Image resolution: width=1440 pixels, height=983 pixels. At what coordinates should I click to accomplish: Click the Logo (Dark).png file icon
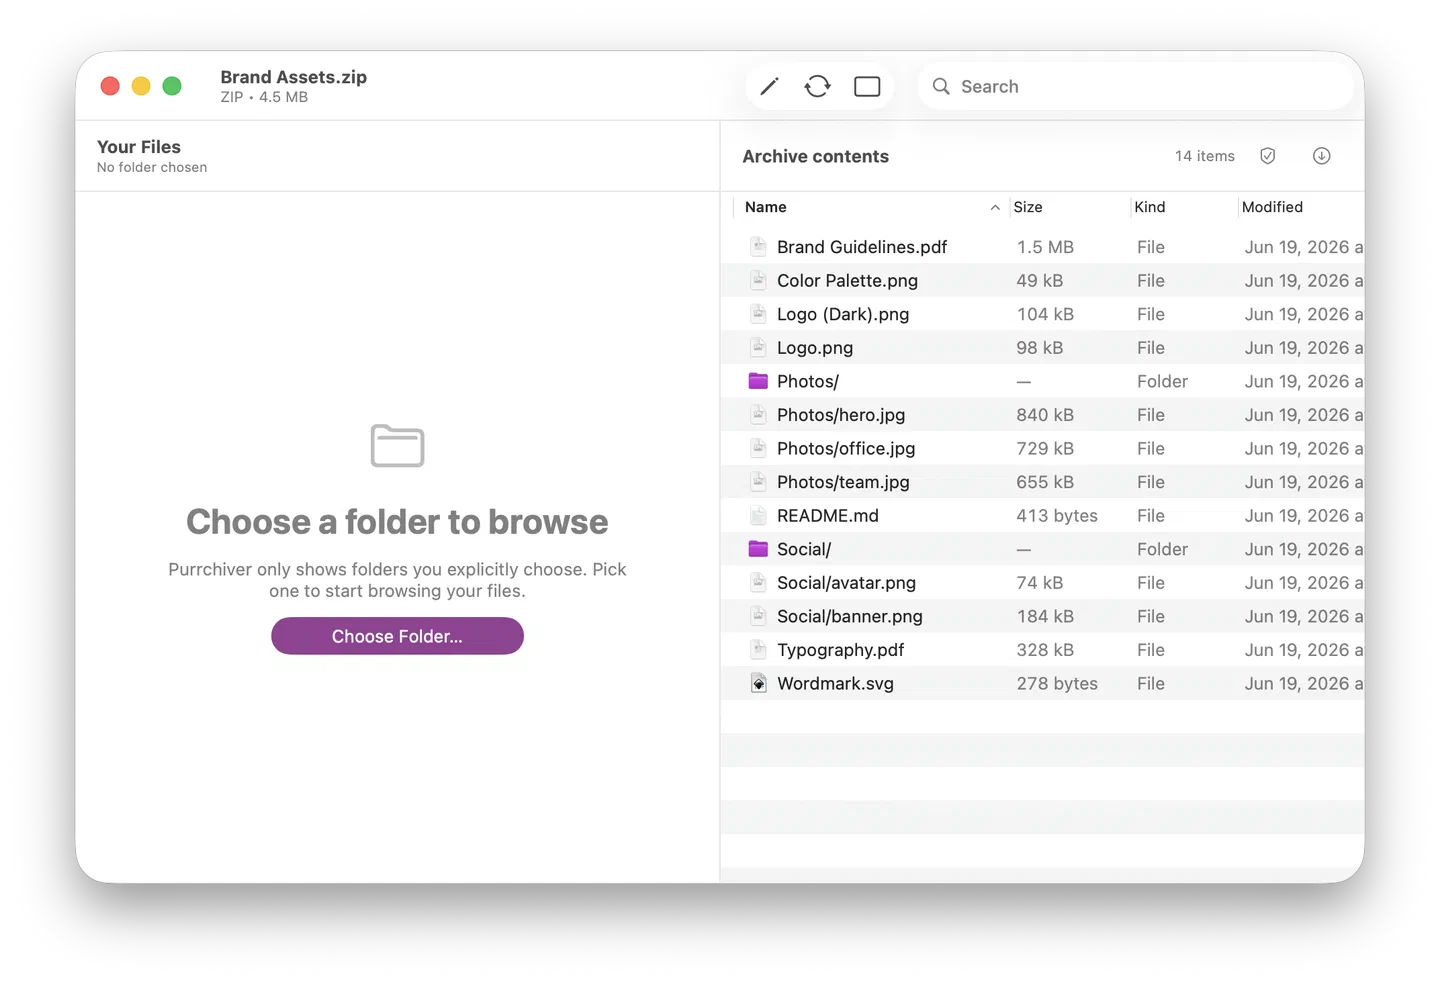click(759, 314)
